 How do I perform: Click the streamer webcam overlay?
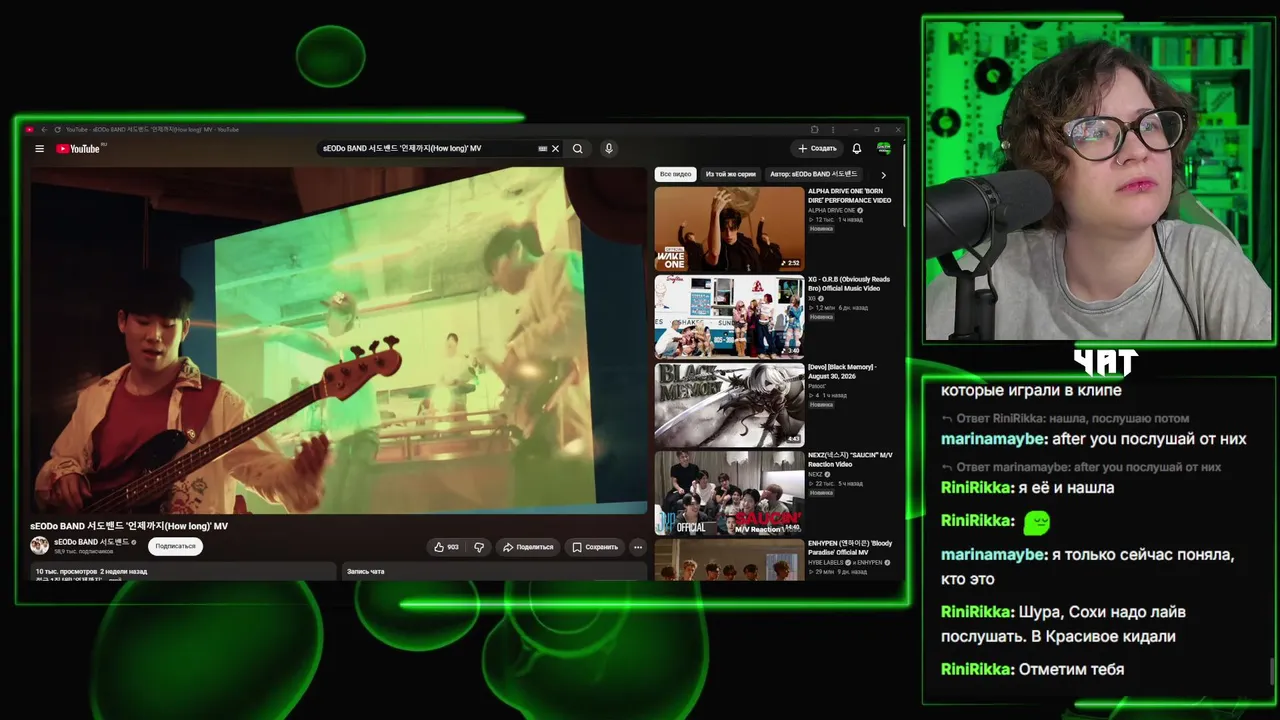pyautogui.click(x=1098, y=181)
